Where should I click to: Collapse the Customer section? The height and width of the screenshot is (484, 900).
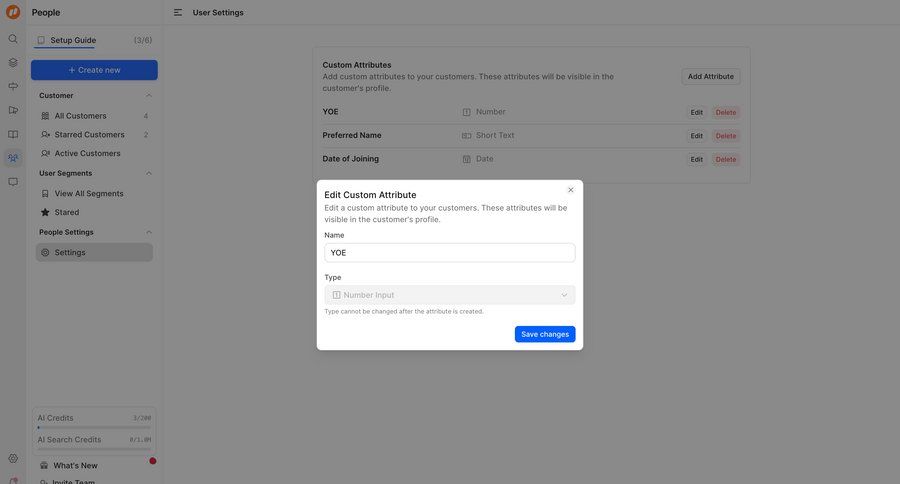pos(149,95)
